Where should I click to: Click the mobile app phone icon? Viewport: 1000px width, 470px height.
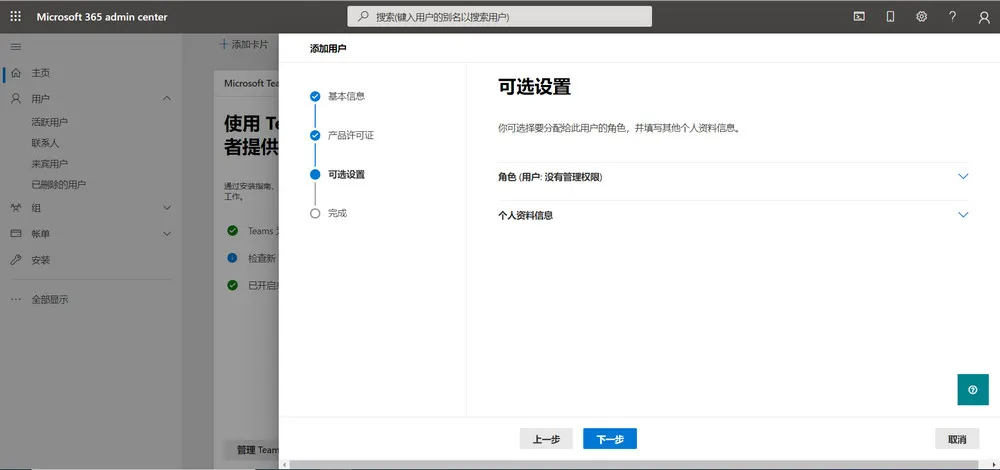(890, 17)
